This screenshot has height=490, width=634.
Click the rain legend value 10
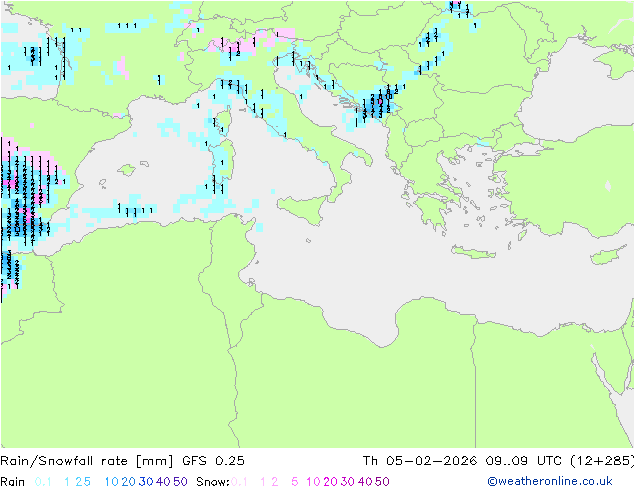(x=111, y=482)
